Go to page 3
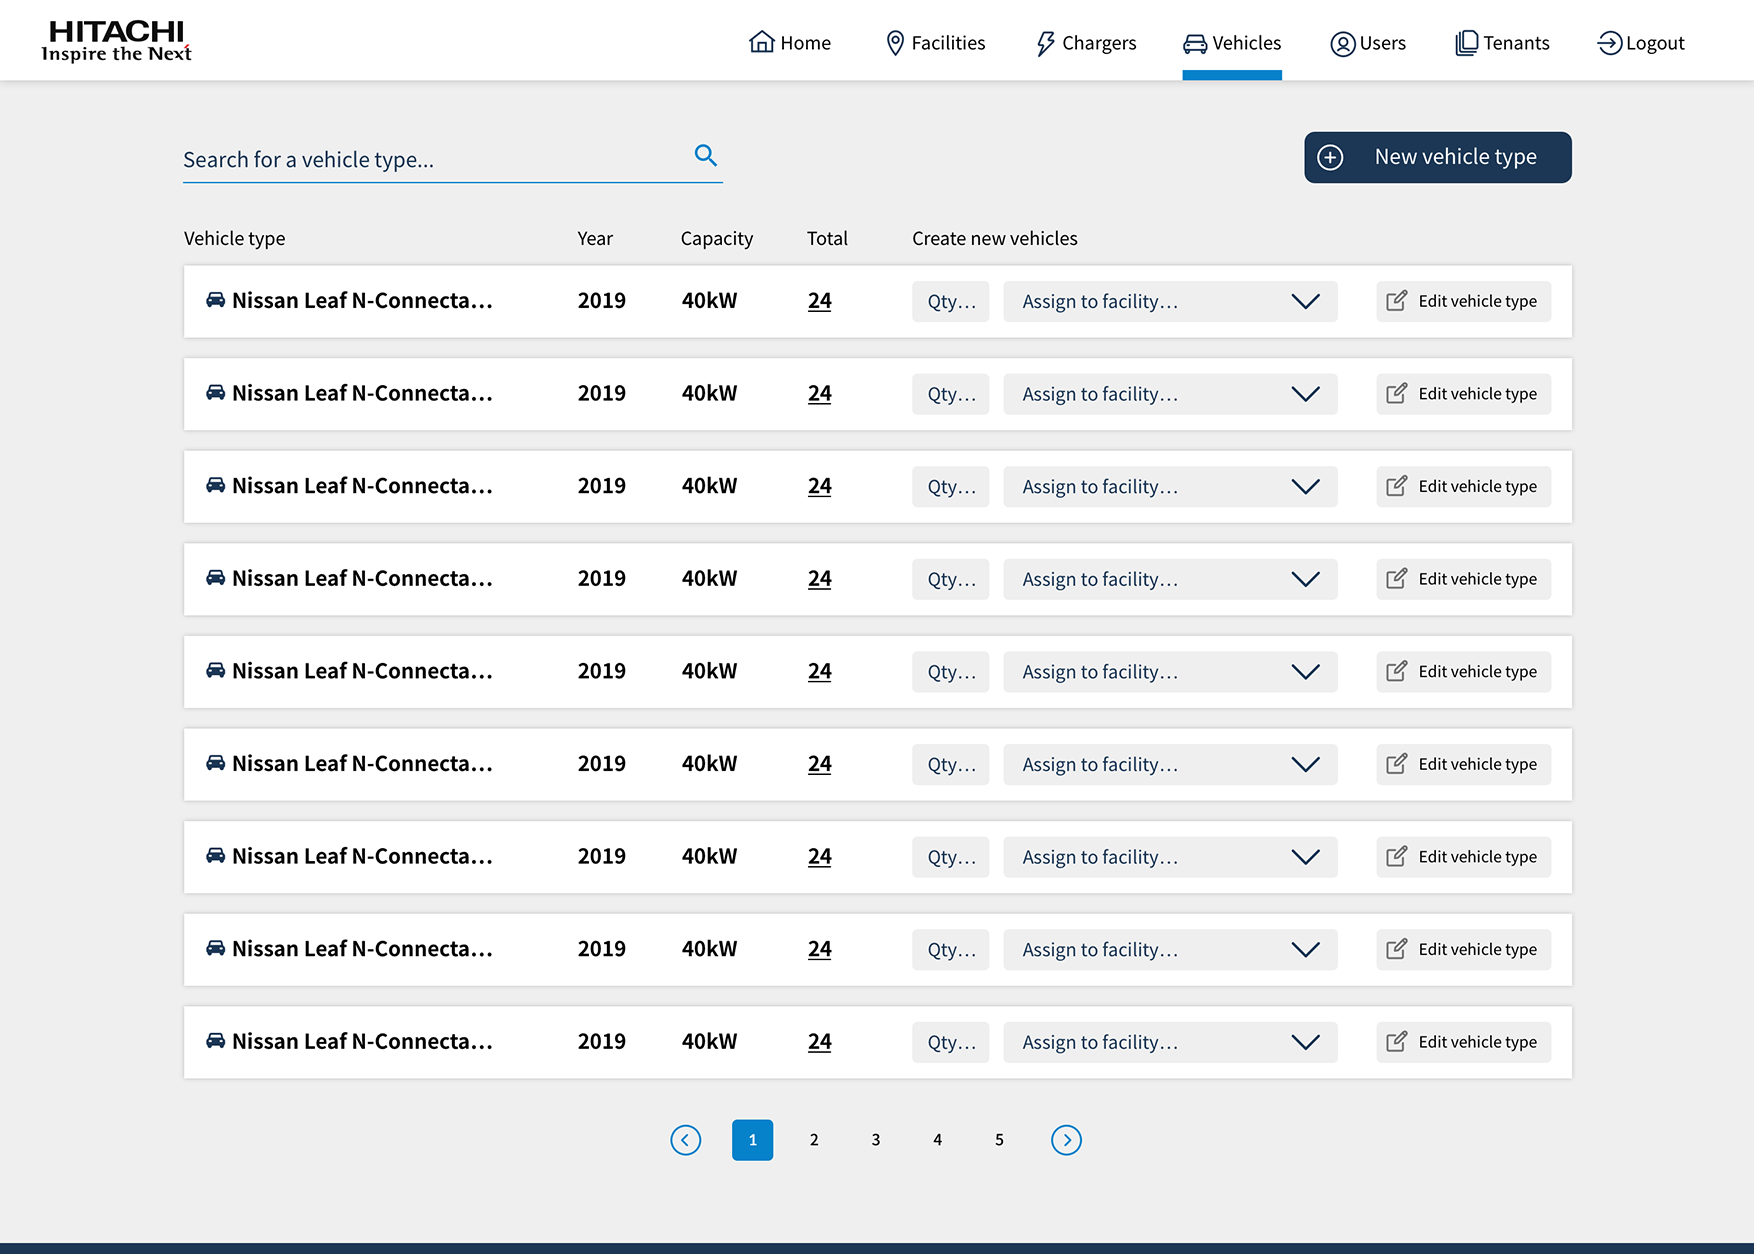This screenshot has height=1254, width=1754. pos(876,1140)
